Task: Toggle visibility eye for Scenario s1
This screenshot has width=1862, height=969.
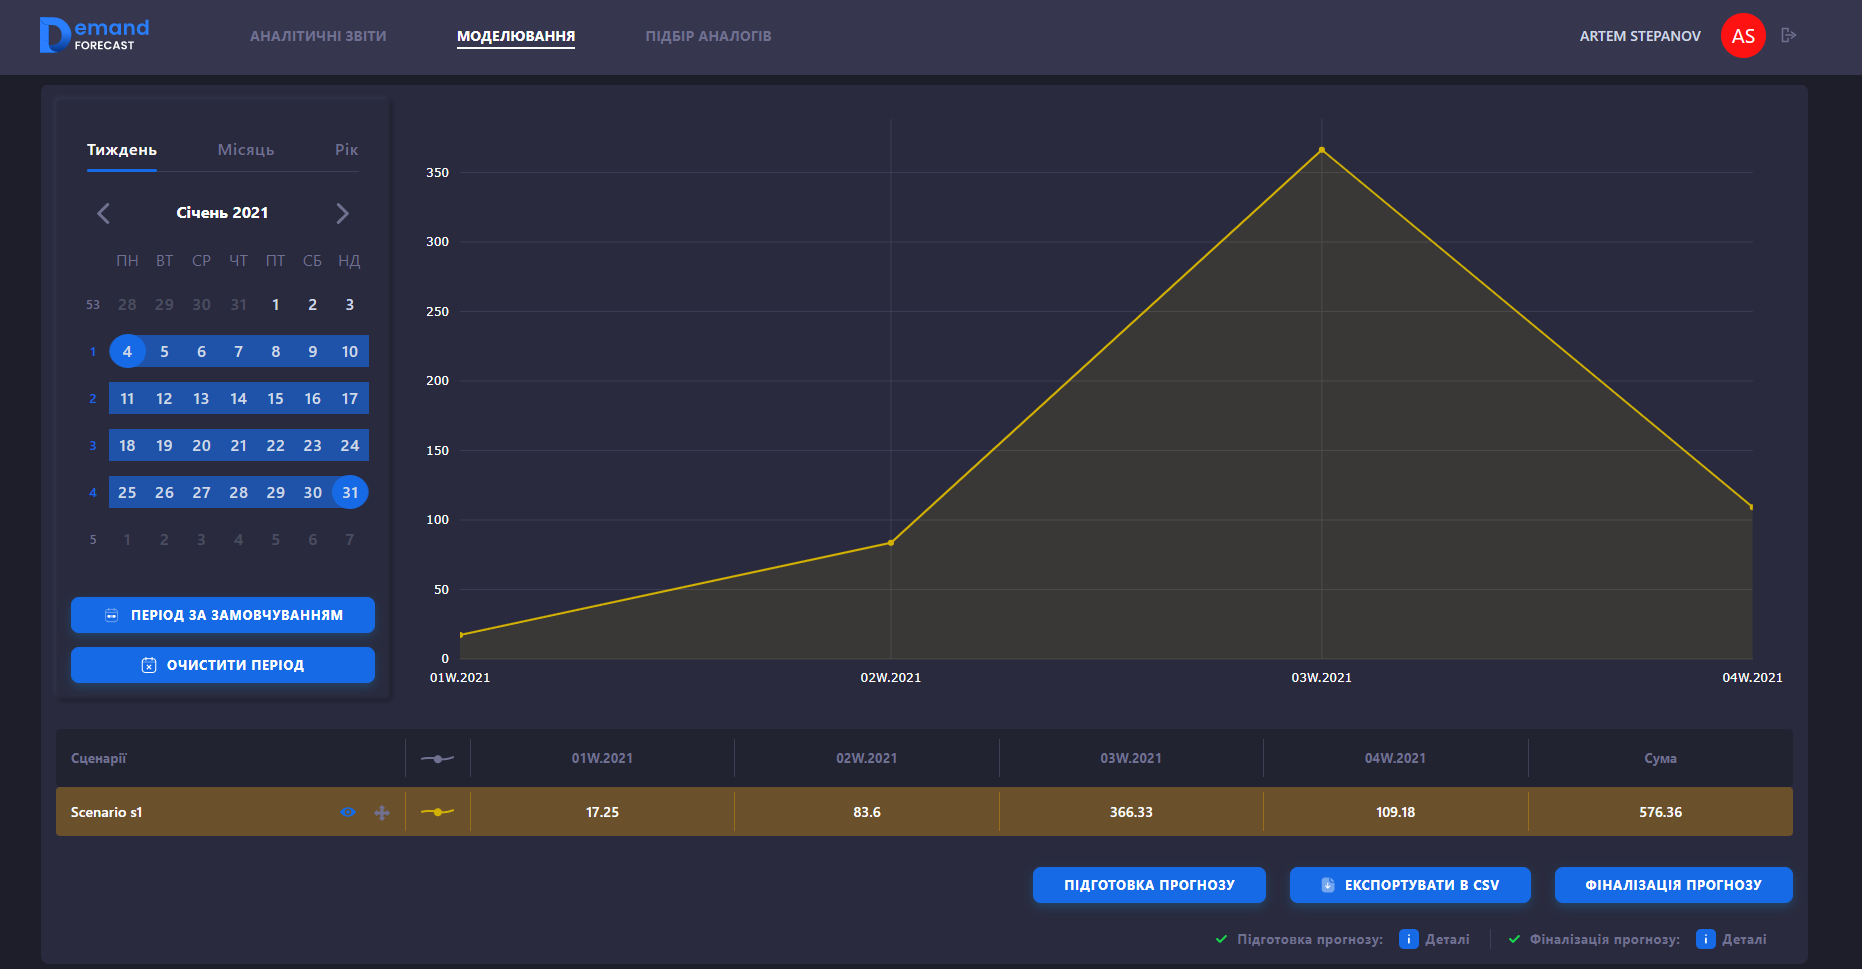Action: coord(348,813)
